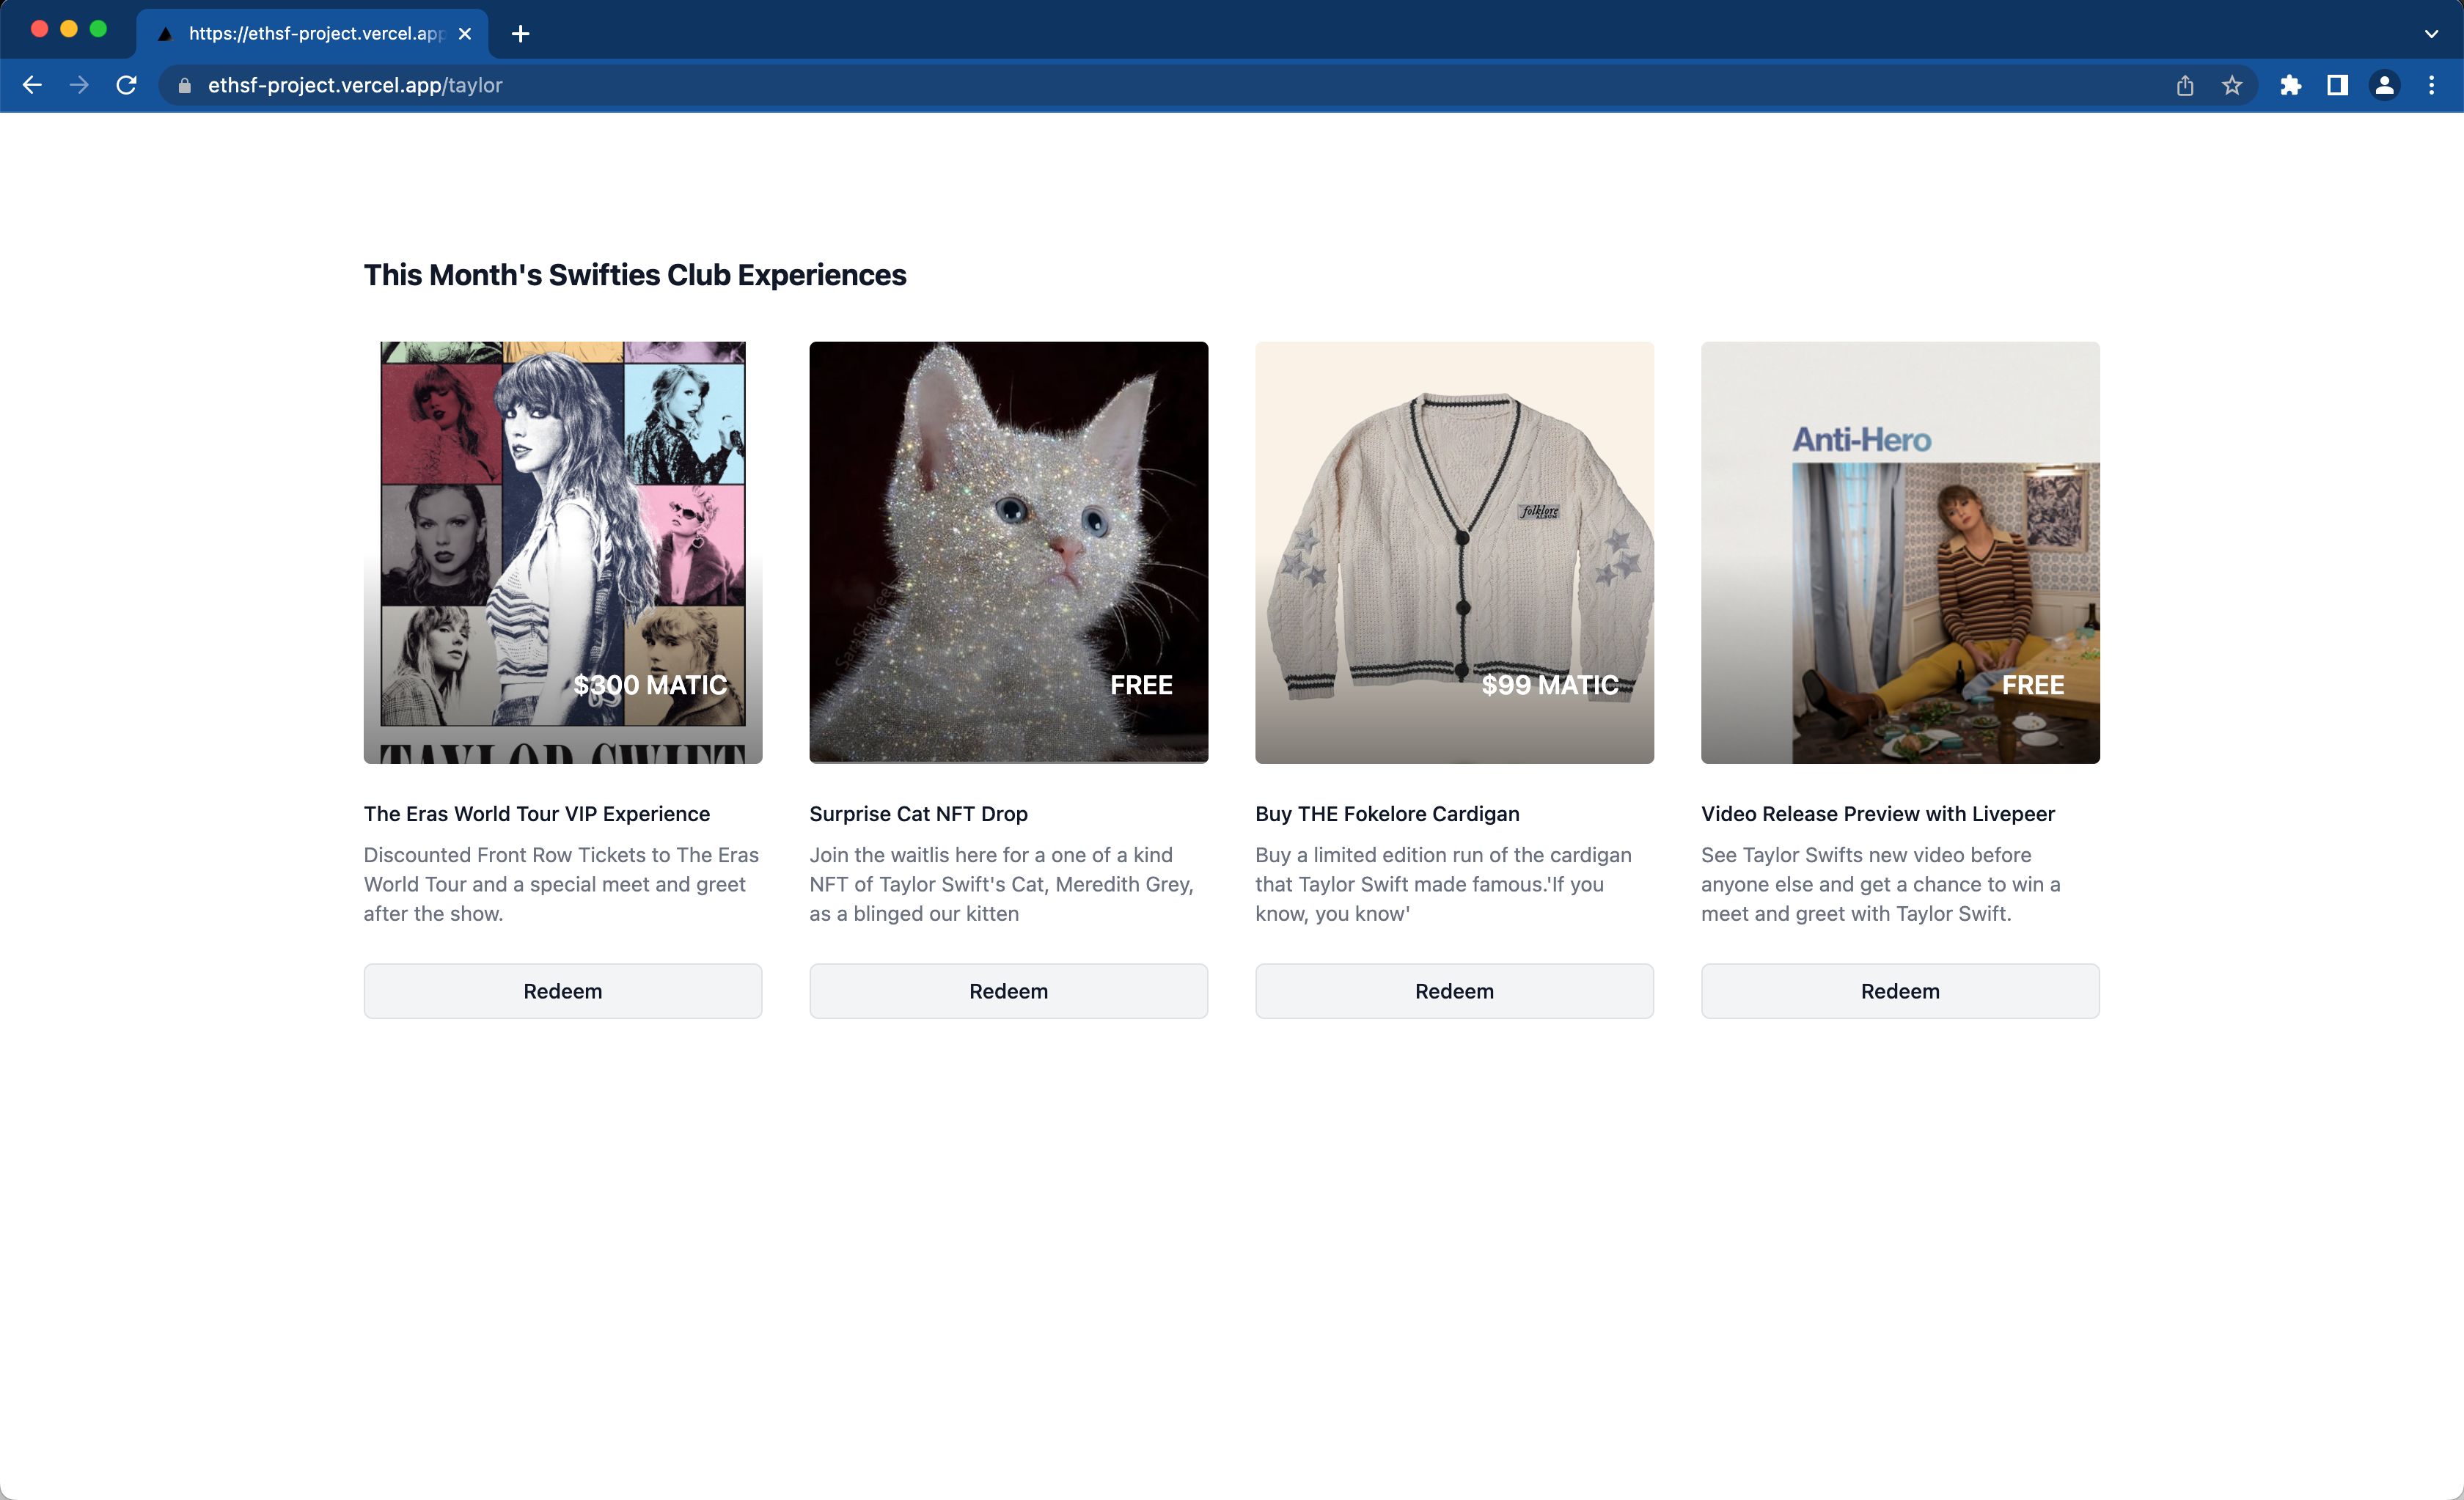Click "Surprise Cat NFT Drop" title
The height and width of the screenshot is (1500, 2464).
919,814
